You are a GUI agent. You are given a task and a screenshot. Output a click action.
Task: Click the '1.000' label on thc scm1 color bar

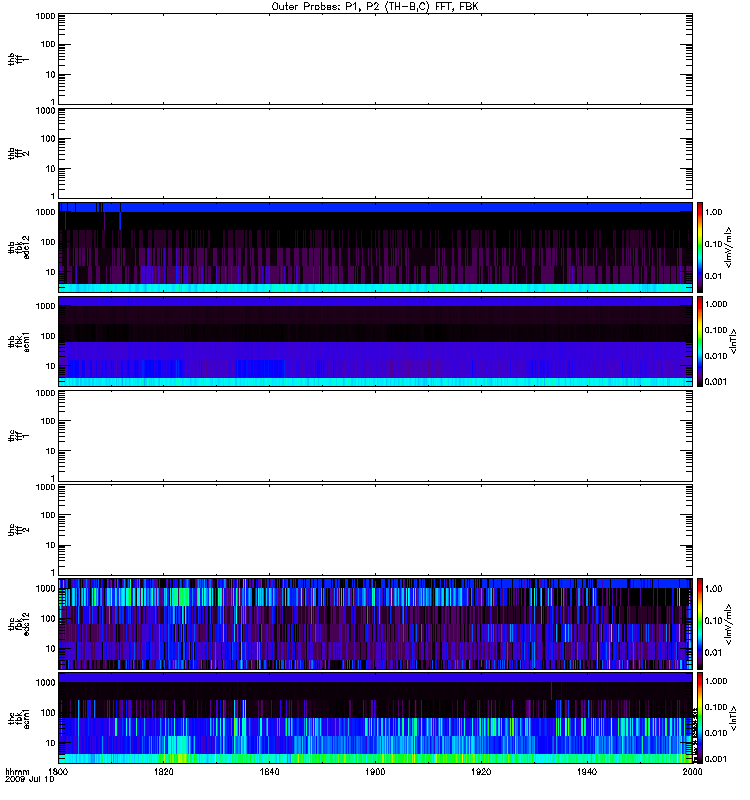click(x=716, y=681)
